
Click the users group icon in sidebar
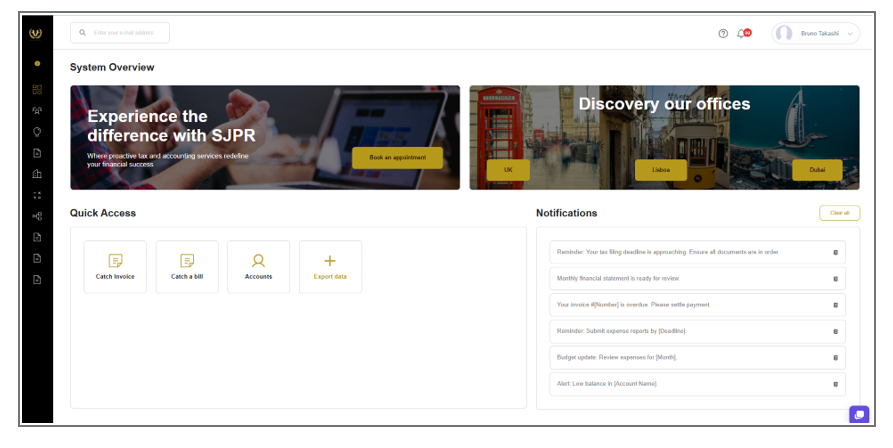click(x=37, y=110)
